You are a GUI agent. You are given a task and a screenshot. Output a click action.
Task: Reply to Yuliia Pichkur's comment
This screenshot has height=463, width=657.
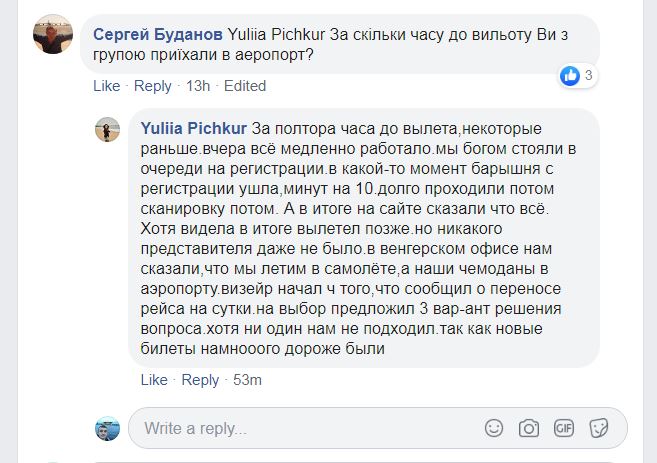[200, 380]
